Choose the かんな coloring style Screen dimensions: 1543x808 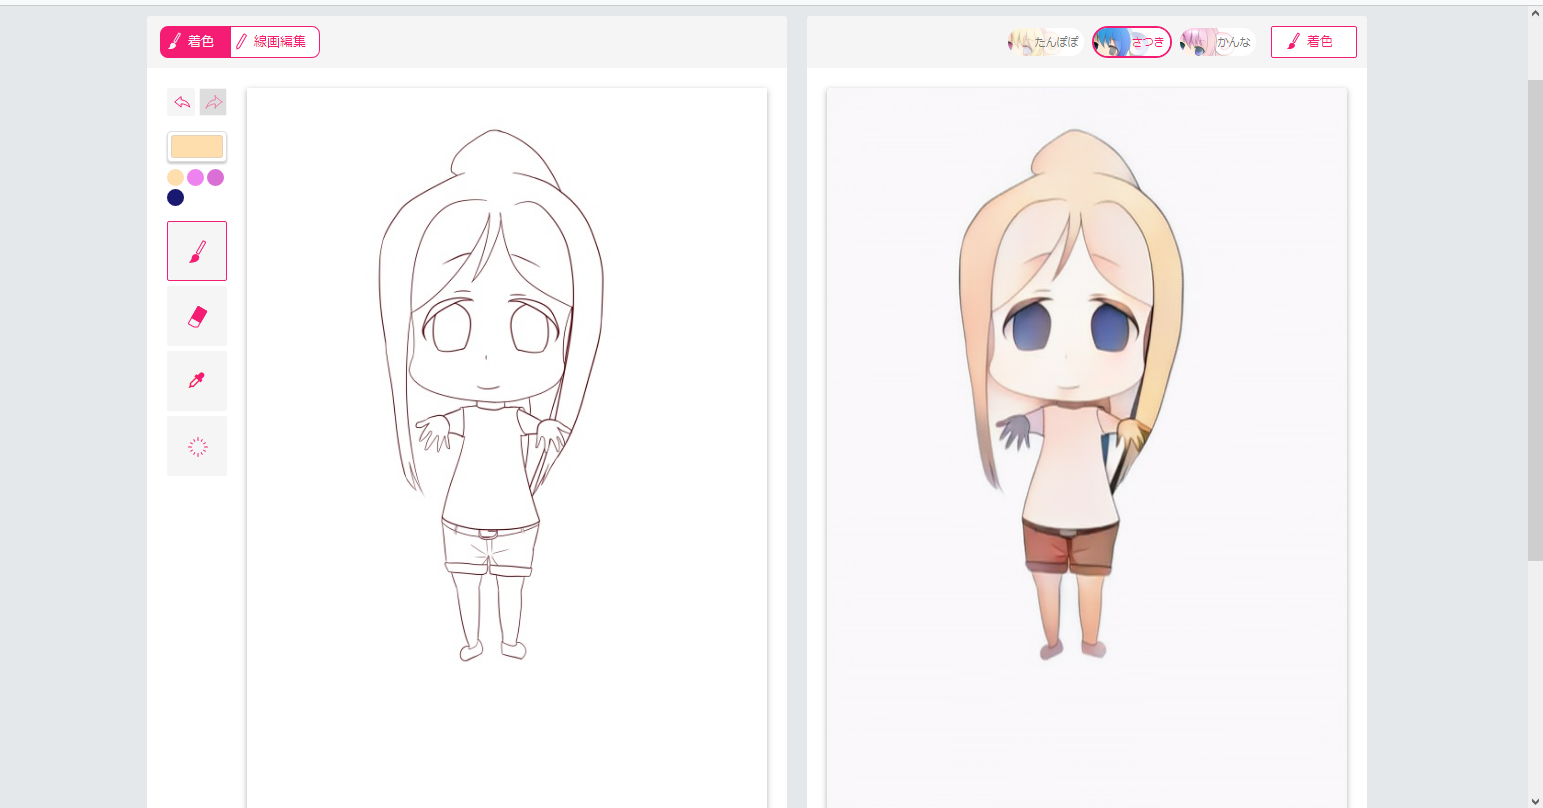(x=1217, y=42)
